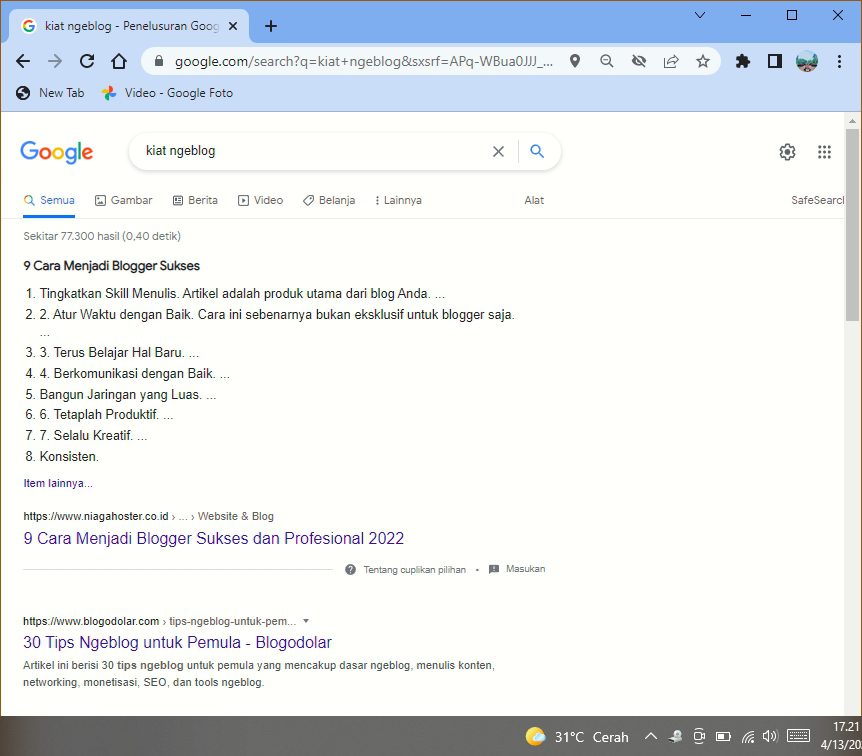Viewport: 862px width, 756px height.
Task: Click the padlock site info icon
Action: [x=159, y=60]
